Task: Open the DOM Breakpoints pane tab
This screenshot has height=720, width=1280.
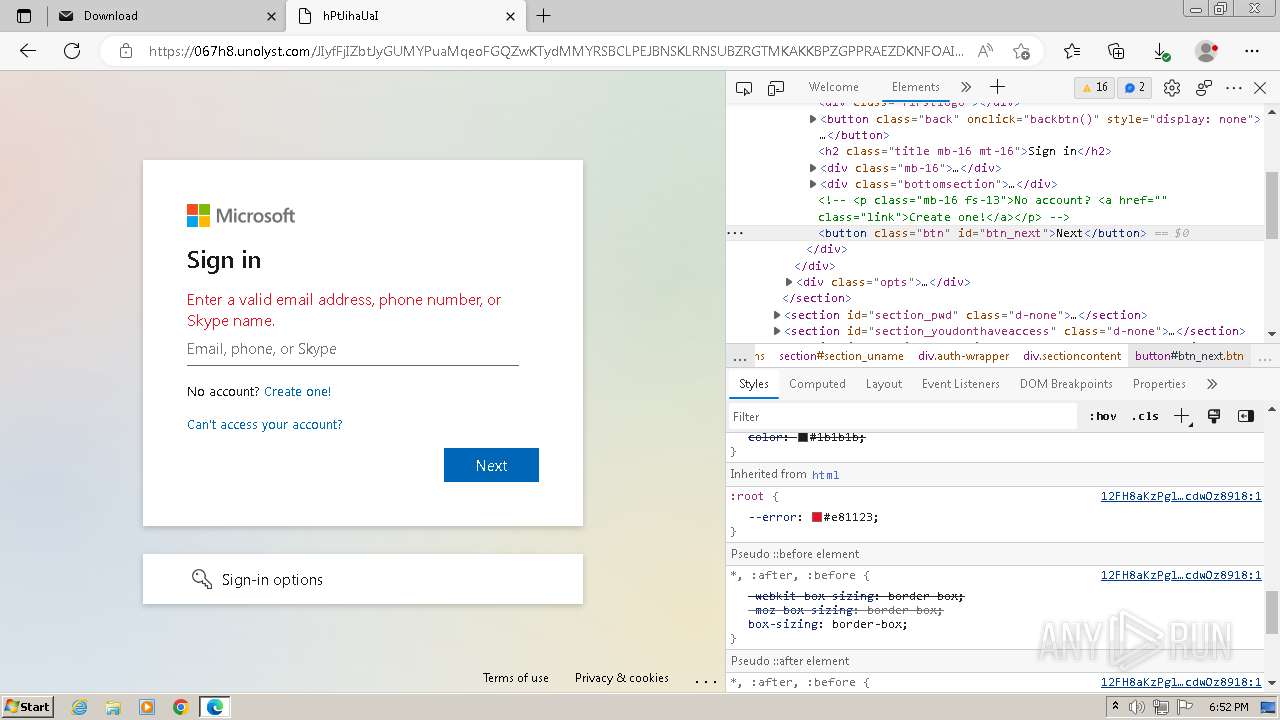Action: pyautogui.click(x=1066, y=384)
